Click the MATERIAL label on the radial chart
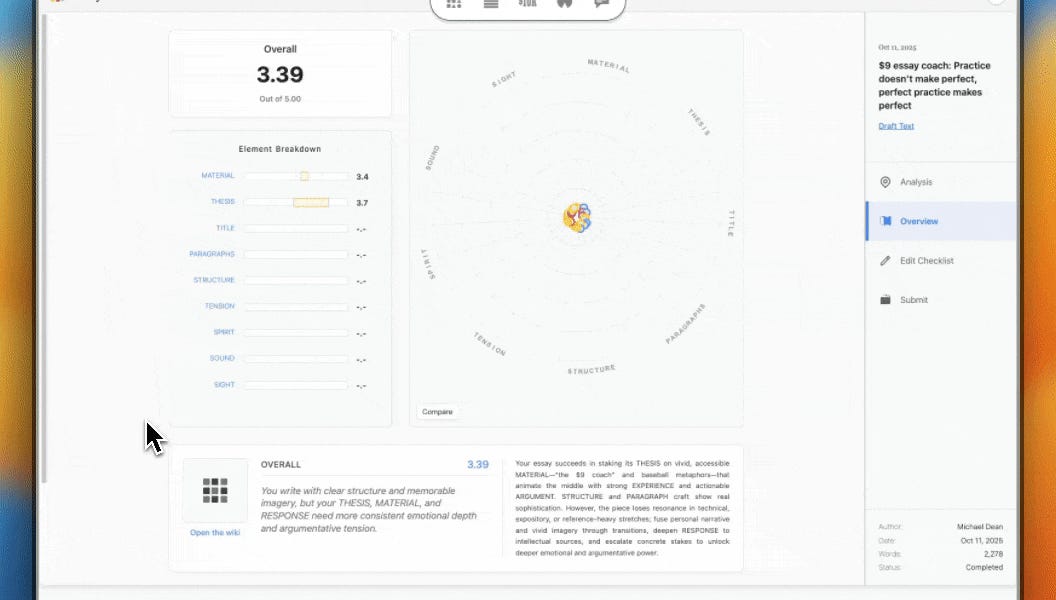 609,65
